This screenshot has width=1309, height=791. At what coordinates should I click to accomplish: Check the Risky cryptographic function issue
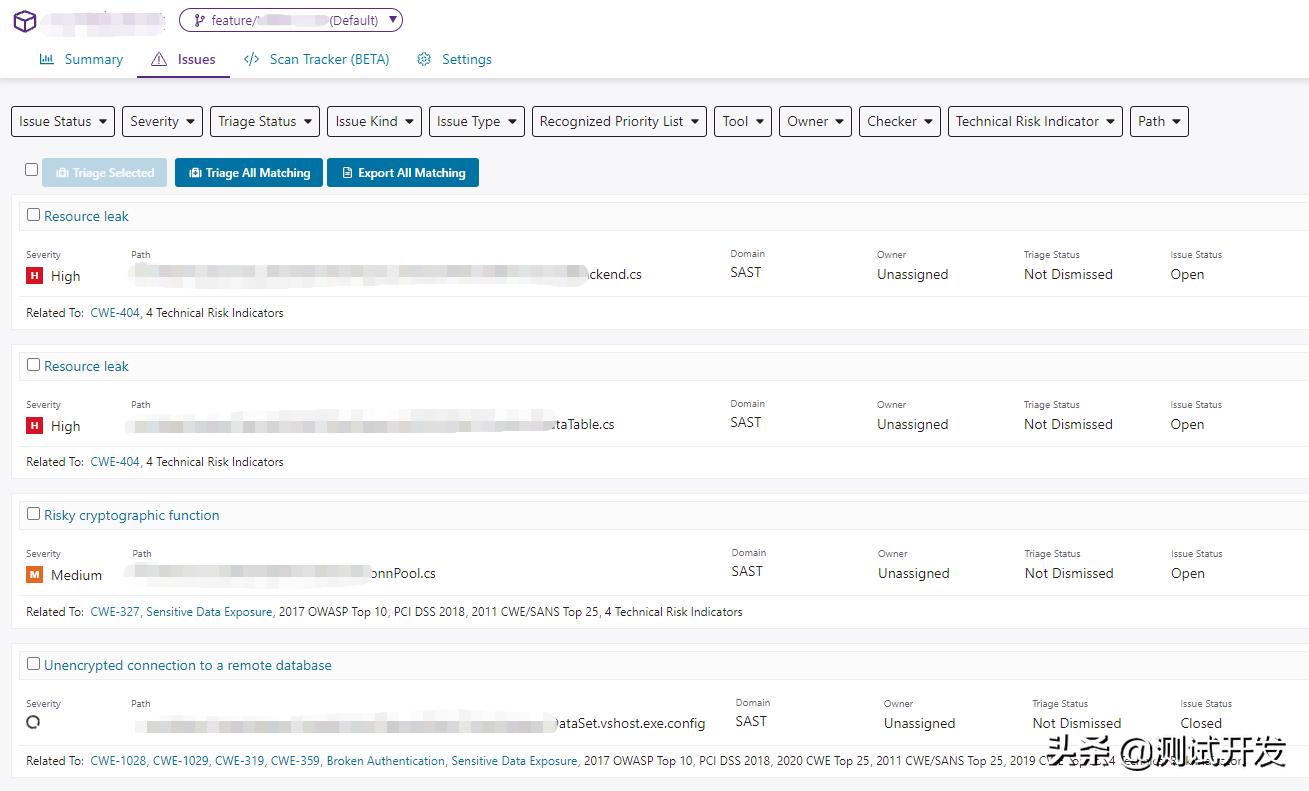(33, 514)
